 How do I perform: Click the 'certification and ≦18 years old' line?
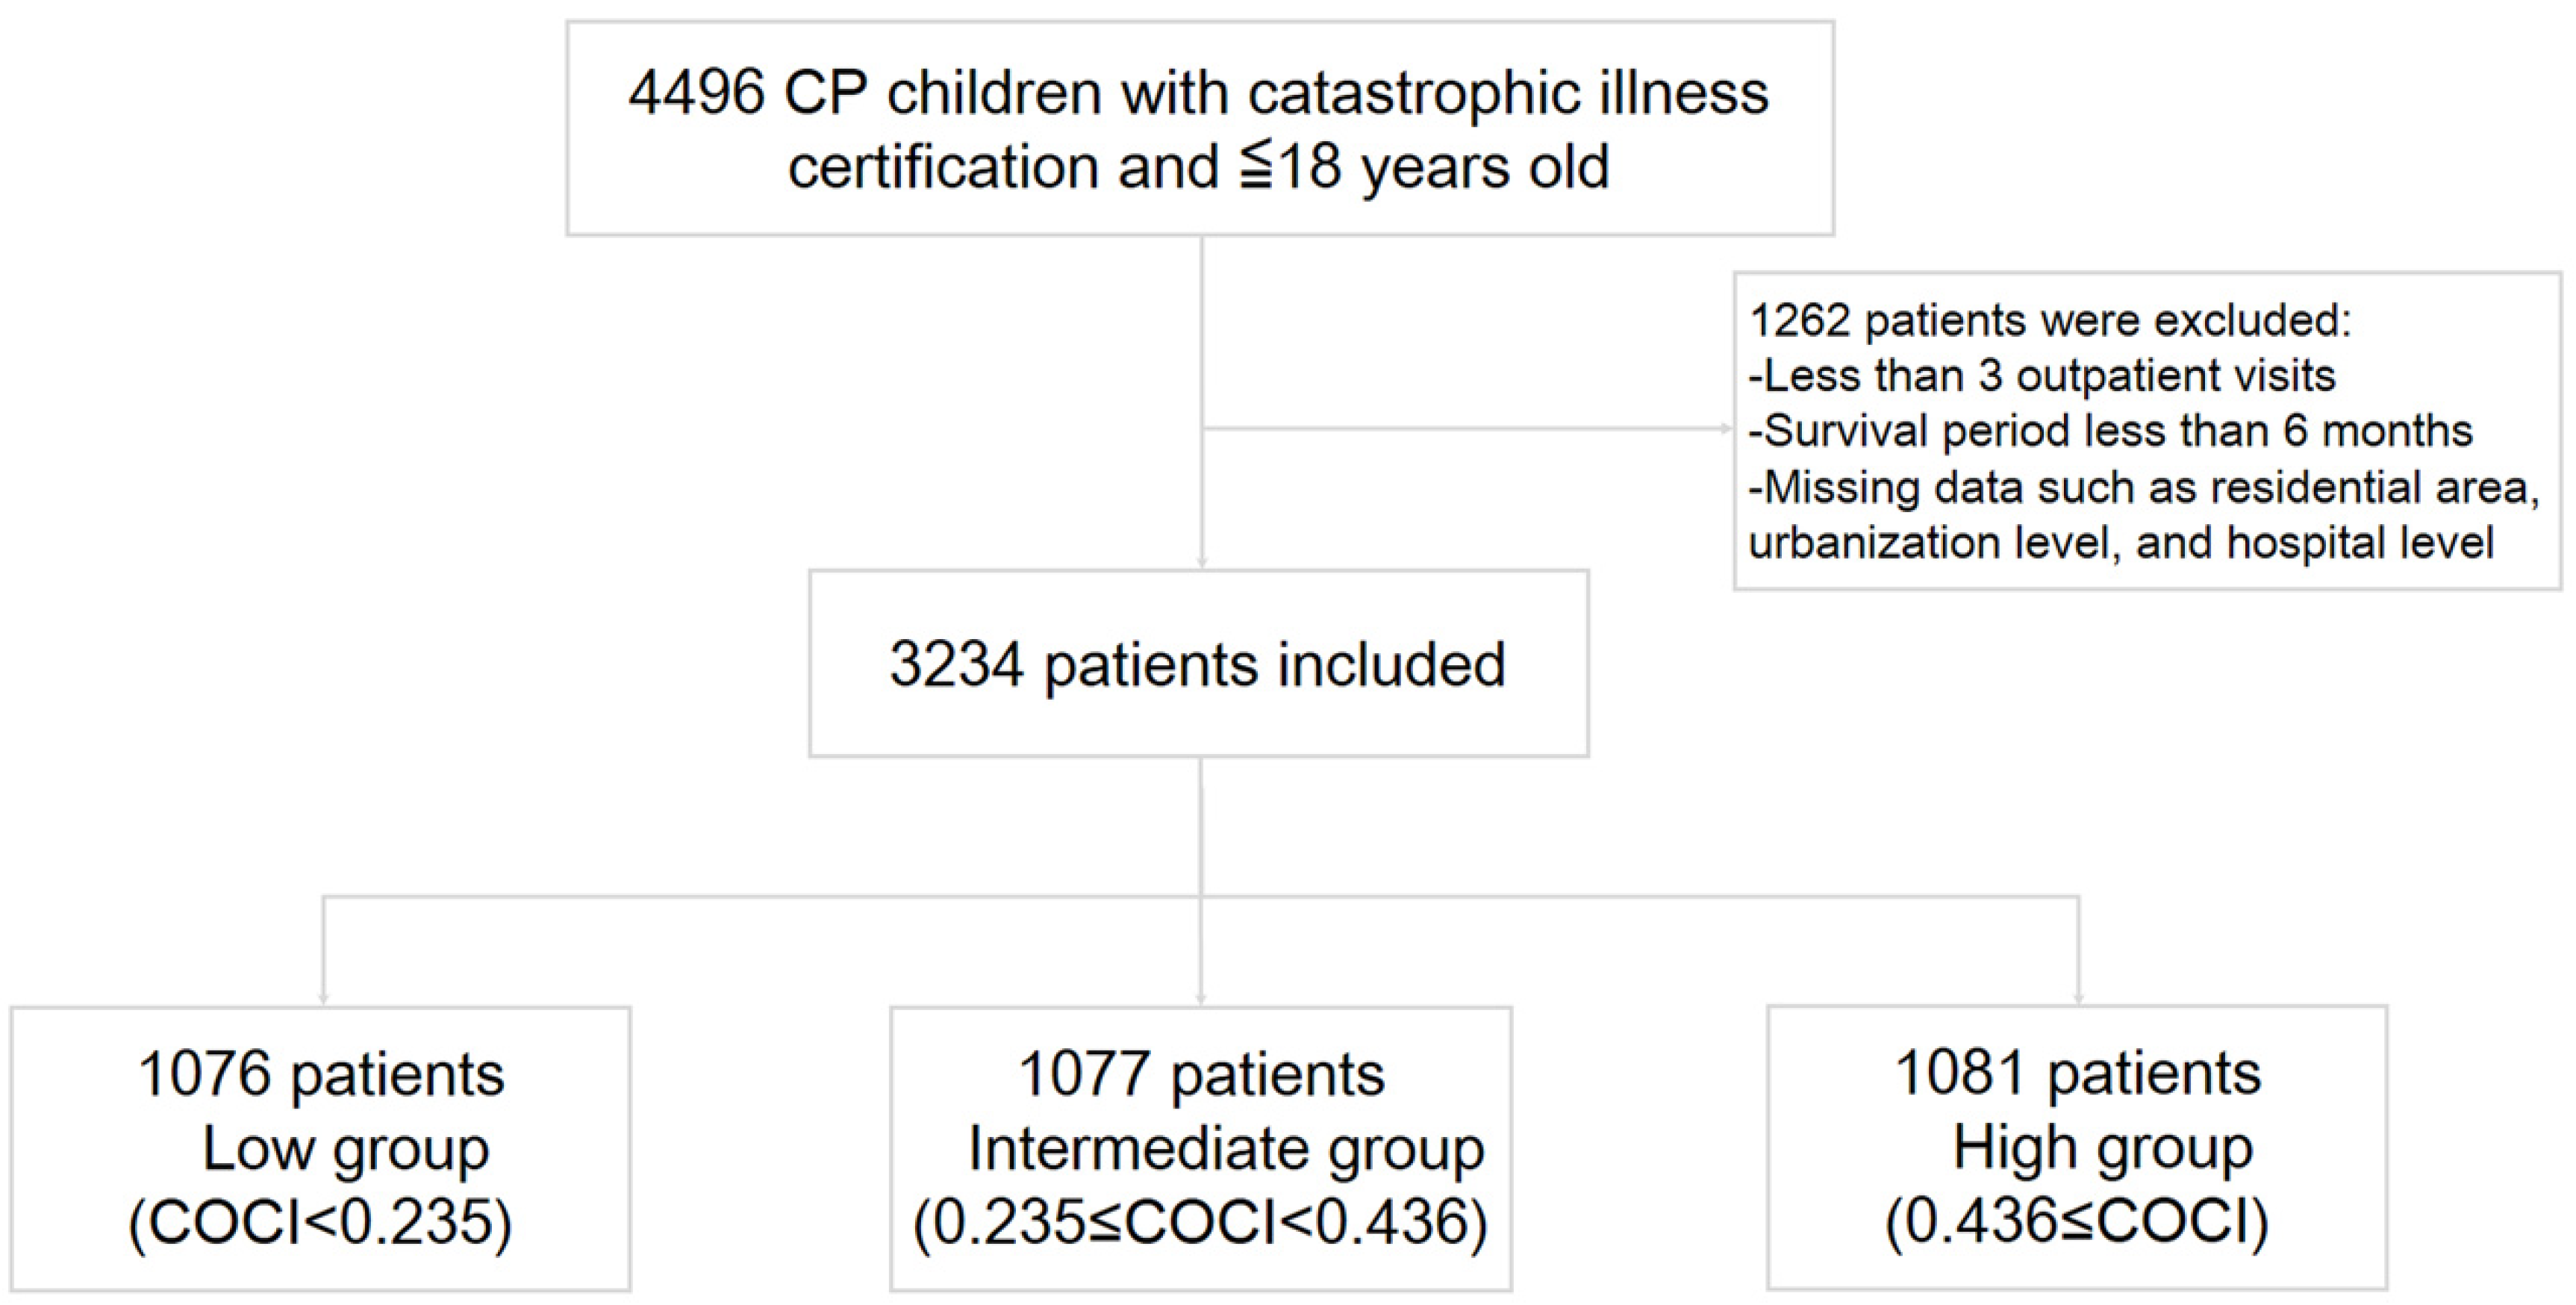[1199, 167]
